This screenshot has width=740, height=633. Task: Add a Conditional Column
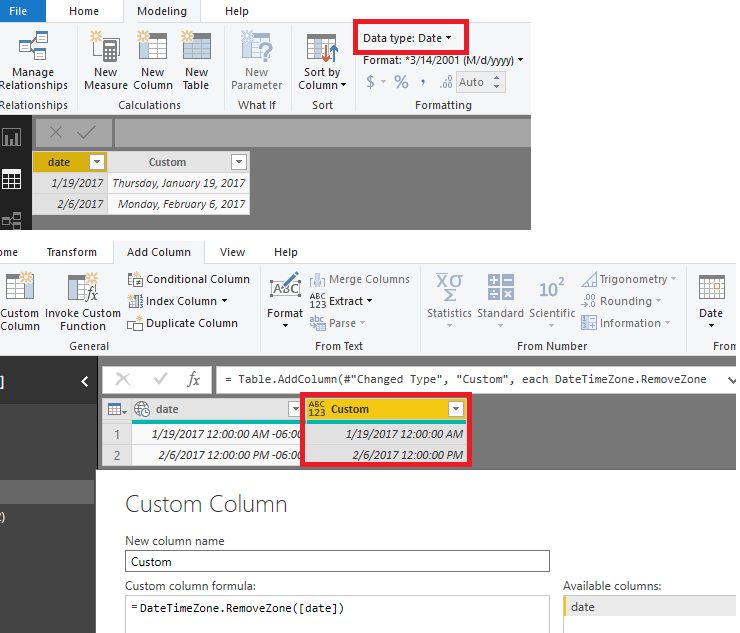pyautogui.click(x=188, y=279)
